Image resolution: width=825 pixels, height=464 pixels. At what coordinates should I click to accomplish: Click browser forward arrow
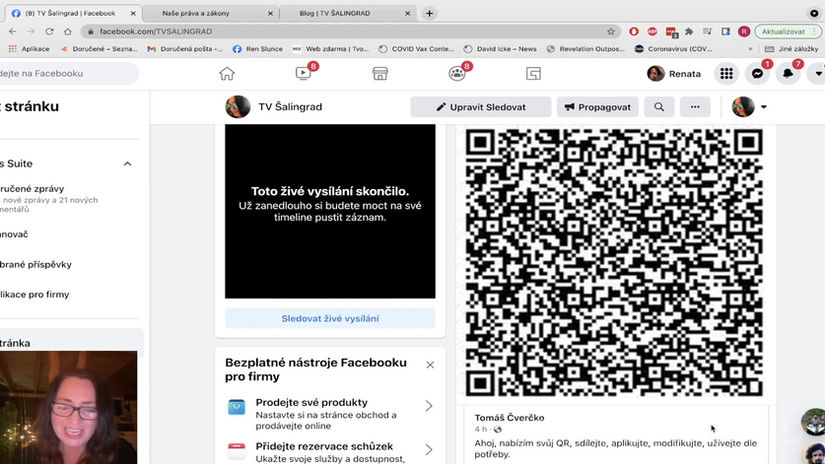[x=31, y=32]
